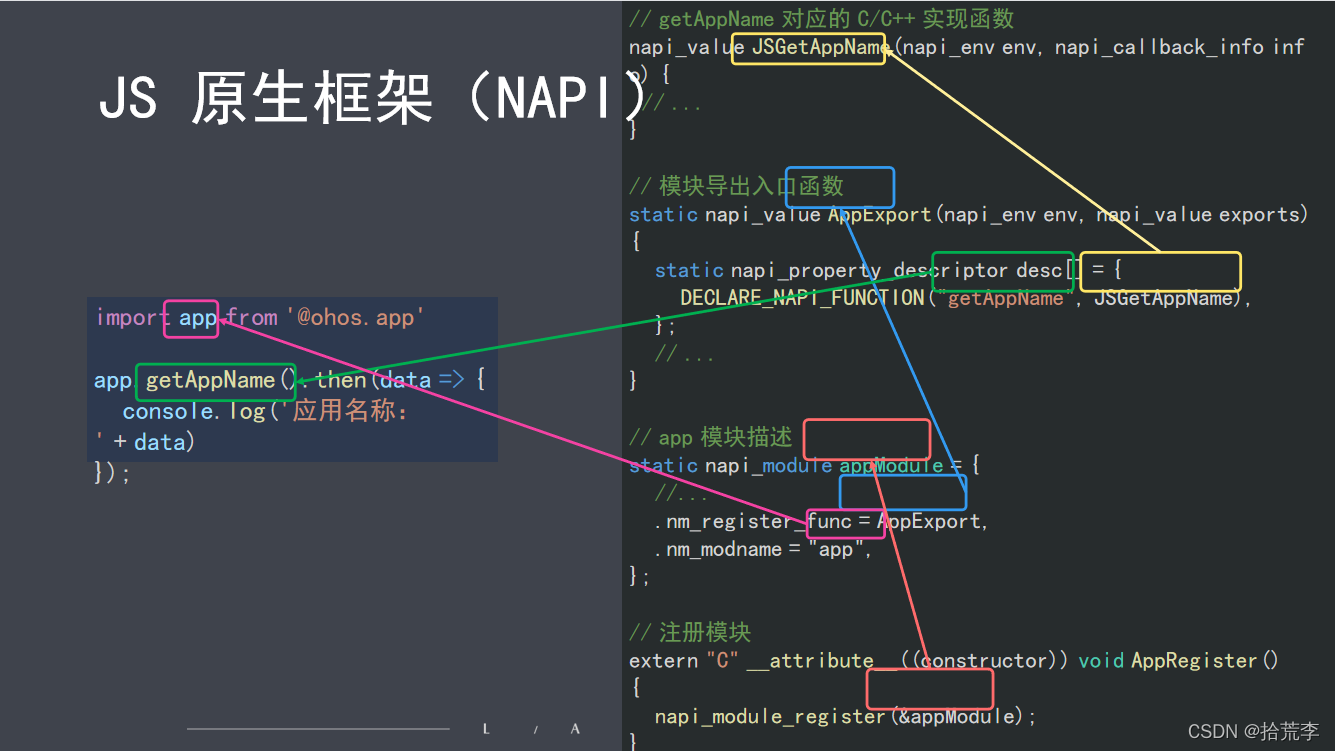1335x751 pixels.
Task: Click the green desc highlight box
Action: coord(1002,271)
